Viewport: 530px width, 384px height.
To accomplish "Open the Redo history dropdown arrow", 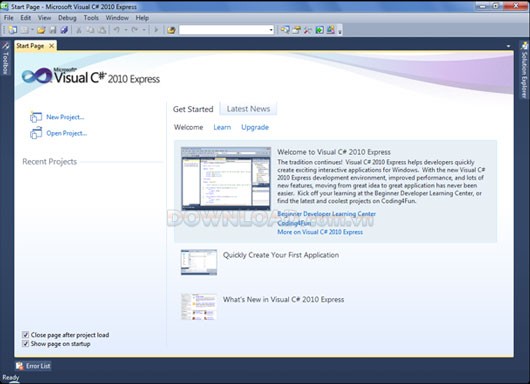I will [144, 30].
